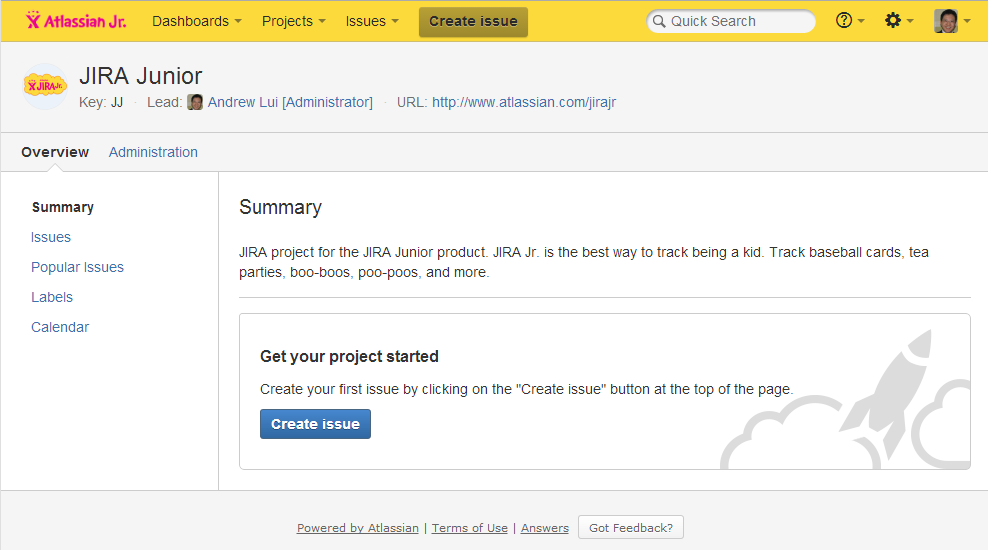Expand the Issues dropdown in header

372,21
